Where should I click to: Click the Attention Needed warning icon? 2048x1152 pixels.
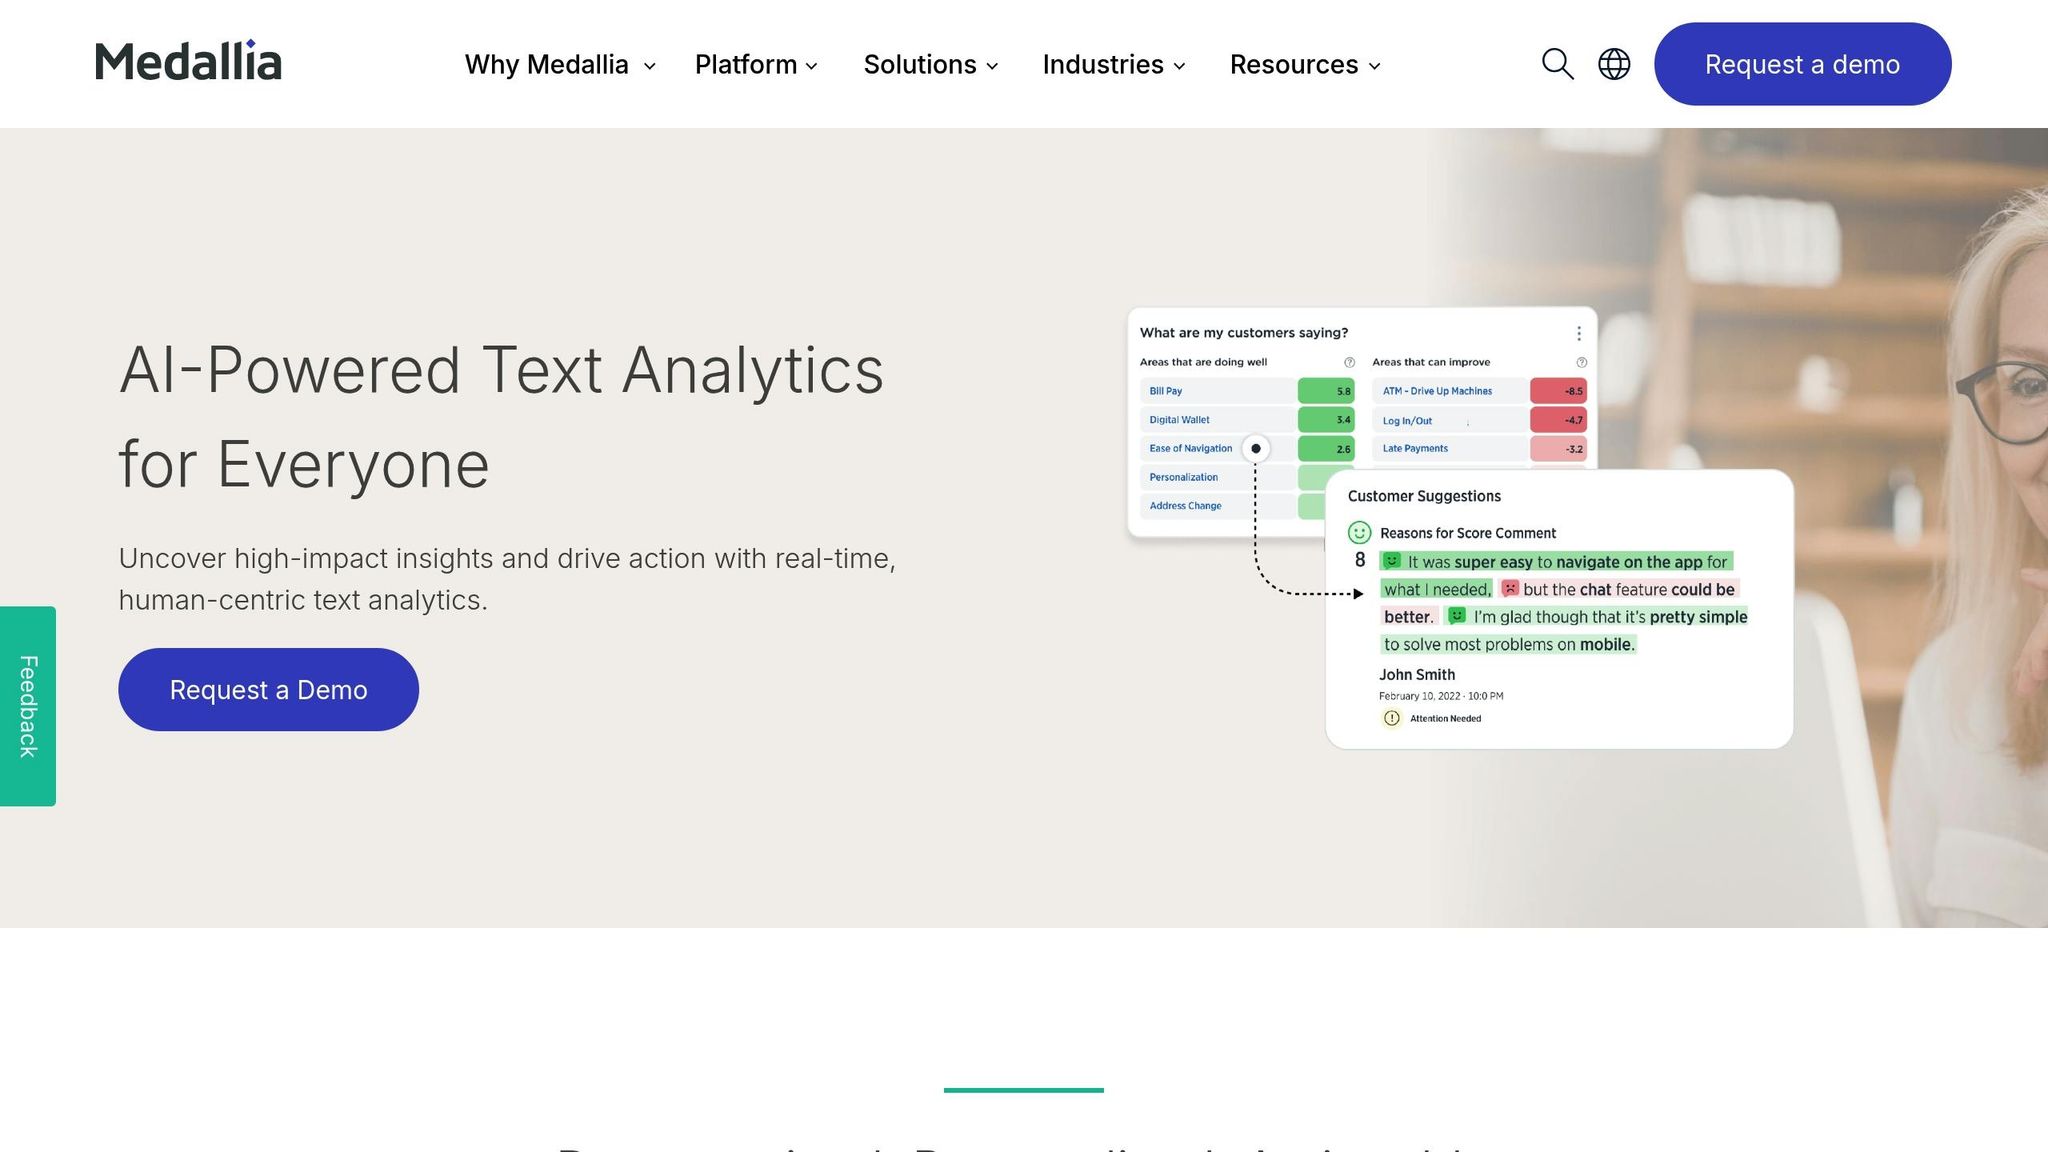pyautogui.click(x=1391, y=718)
